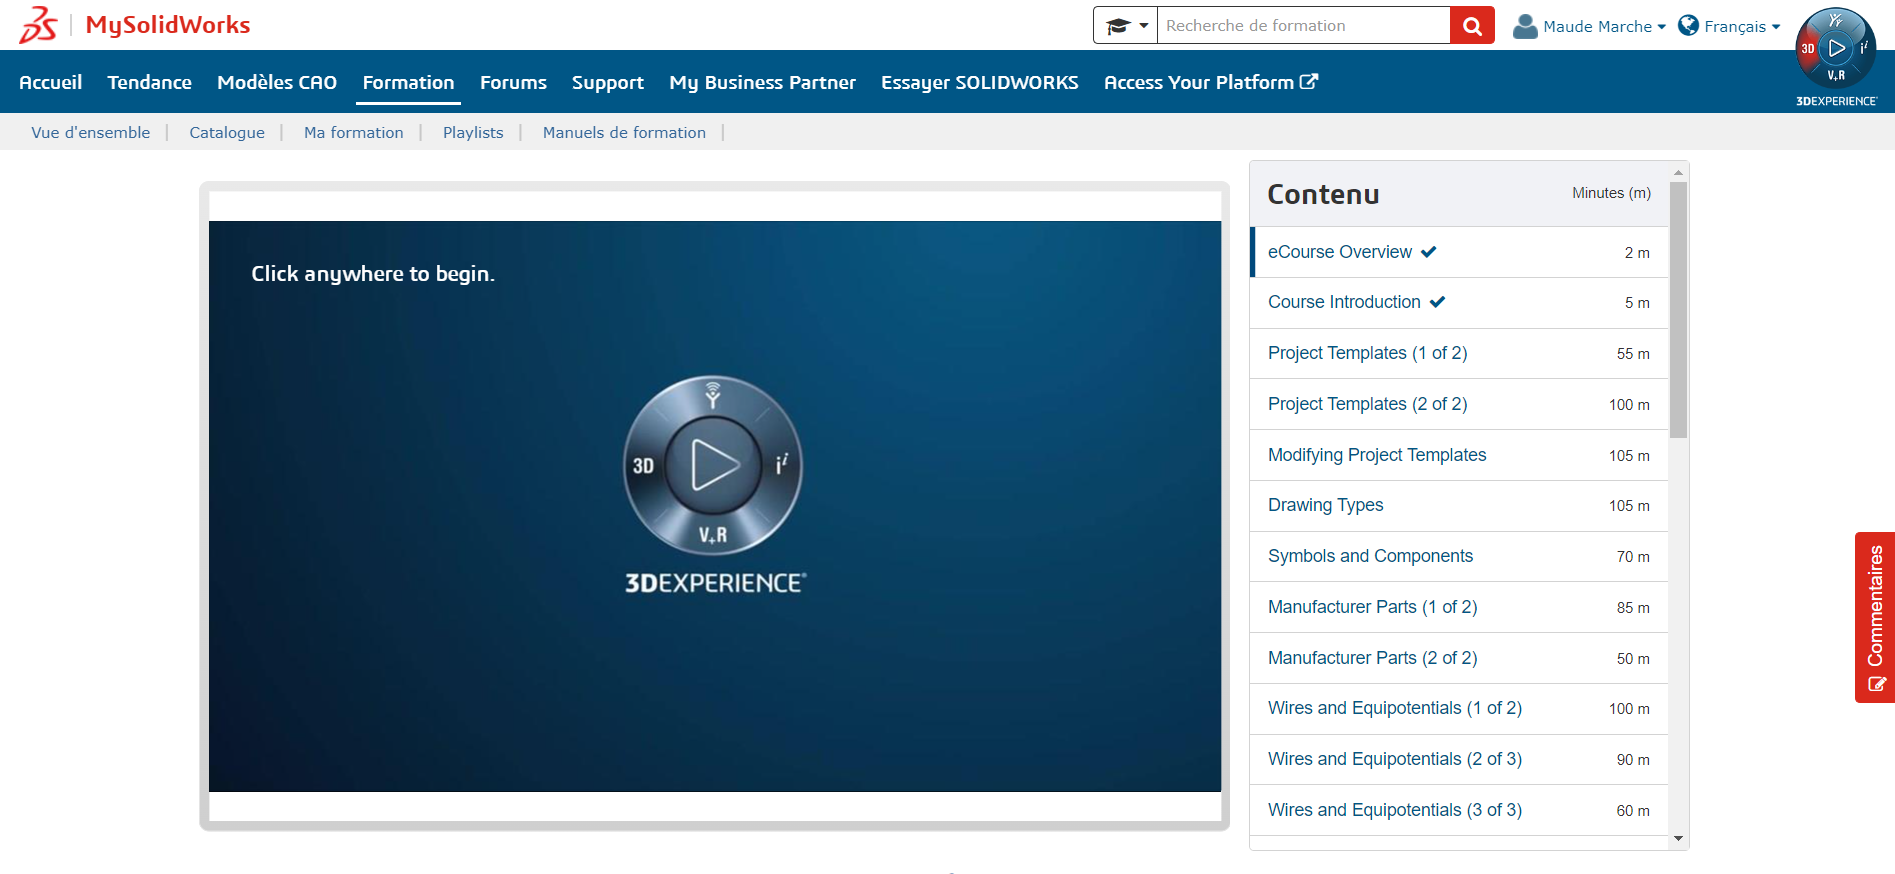Select the completed eCourse Overview lesson

(1339, 252)
